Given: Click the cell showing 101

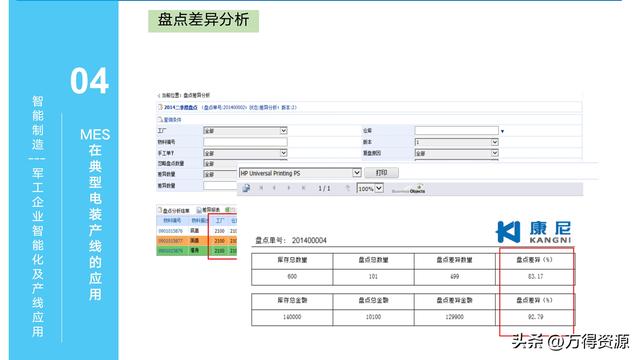Looking at the screenshot, I should 373,276.
